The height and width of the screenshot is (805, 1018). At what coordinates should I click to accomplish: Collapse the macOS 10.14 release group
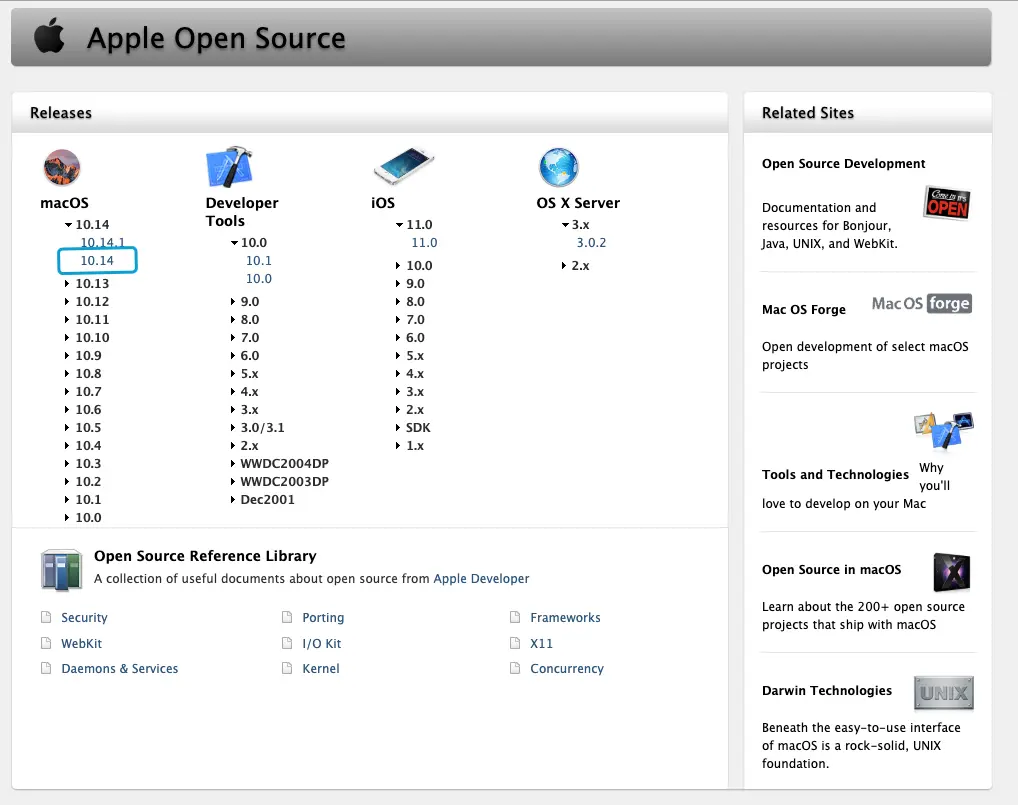68,225
